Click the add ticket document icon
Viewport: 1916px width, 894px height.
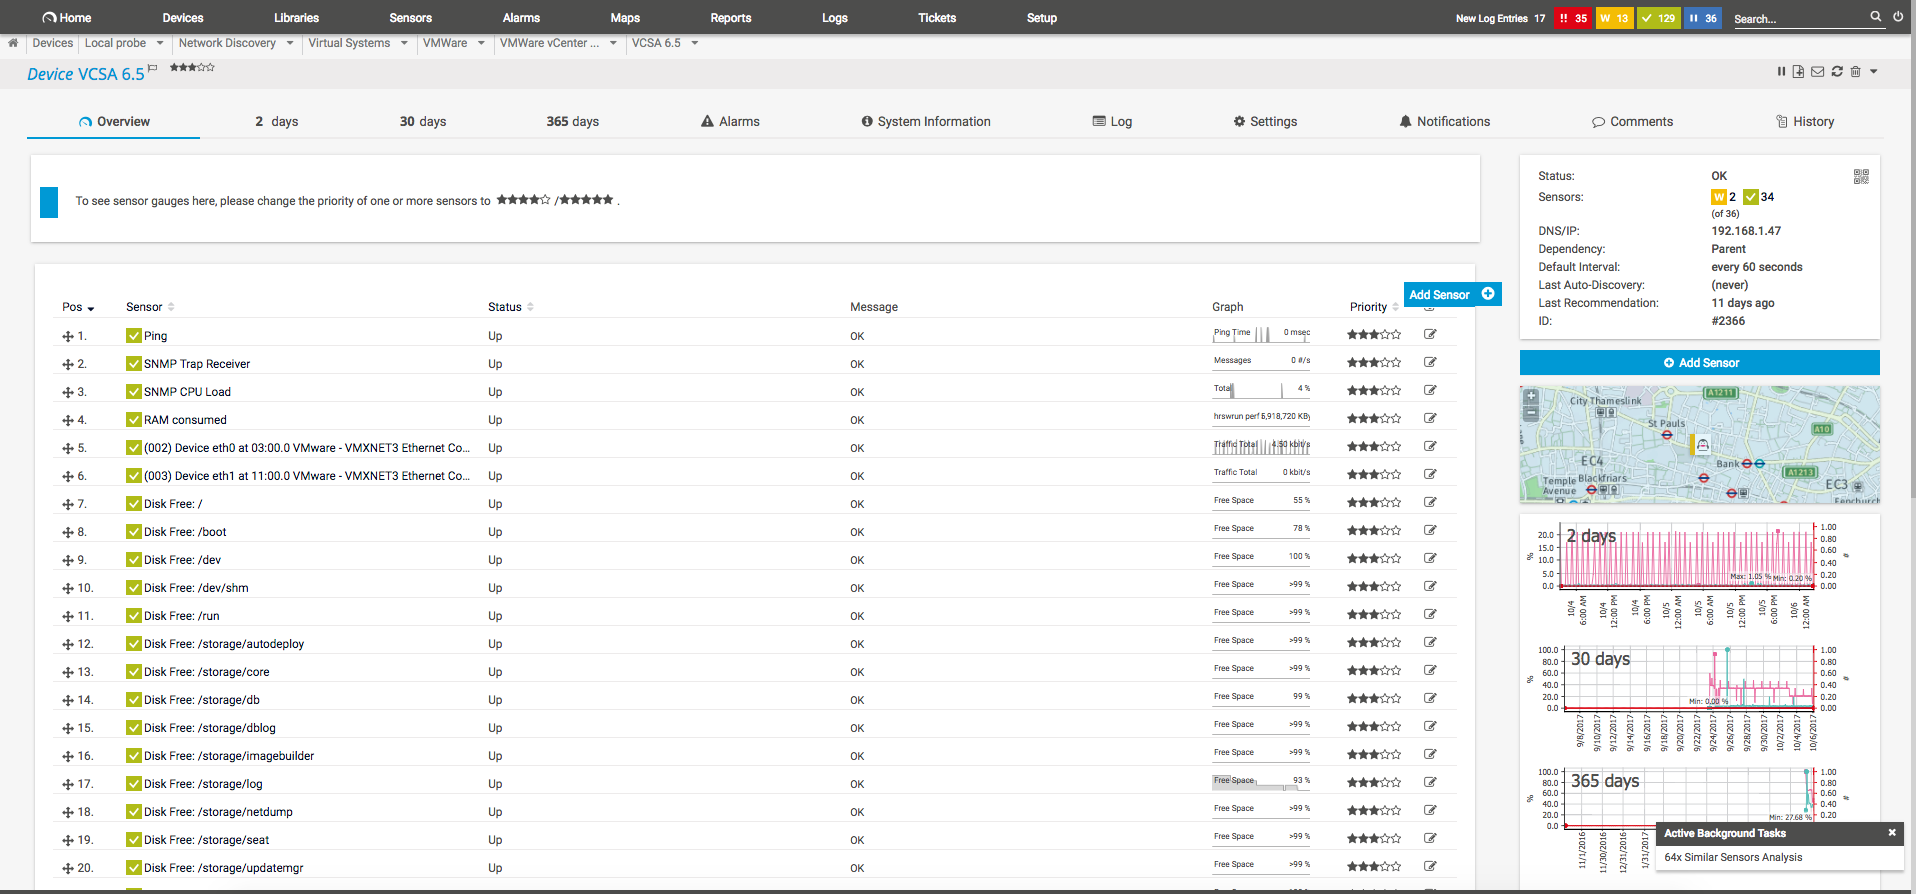coord(1799,72)
